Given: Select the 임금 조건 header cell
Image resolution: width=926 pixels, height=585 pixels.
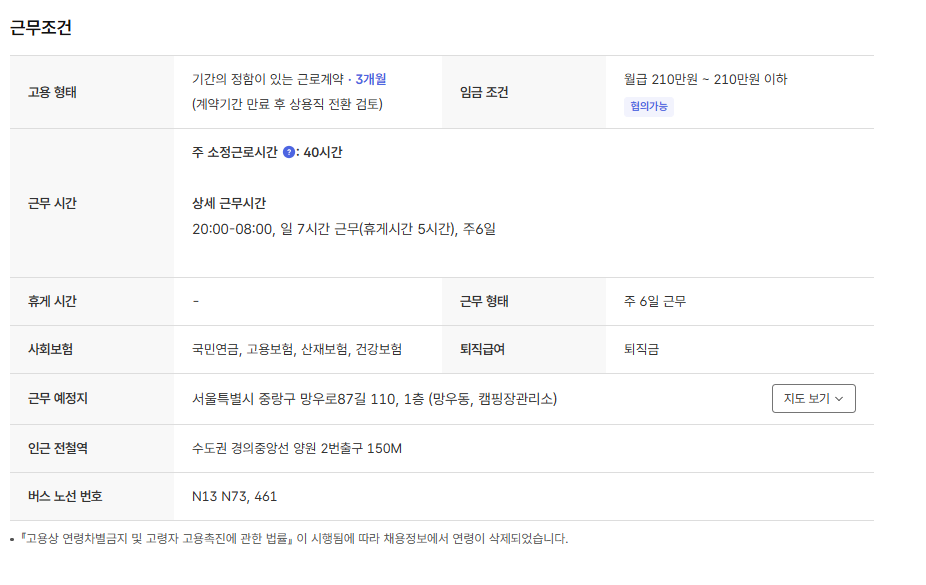Looking at the screenshot, I should tap(484, 93).
